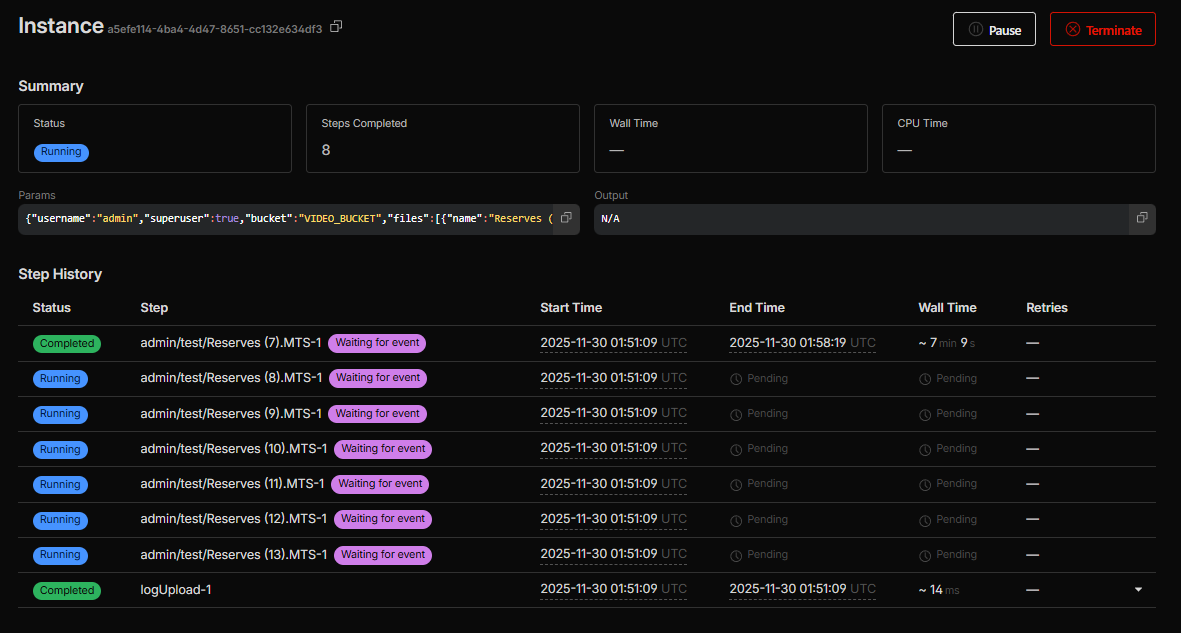Screen dimensions: 1181x633
Task: Click the Steps Completed value 8
Action: click(326, 150)
